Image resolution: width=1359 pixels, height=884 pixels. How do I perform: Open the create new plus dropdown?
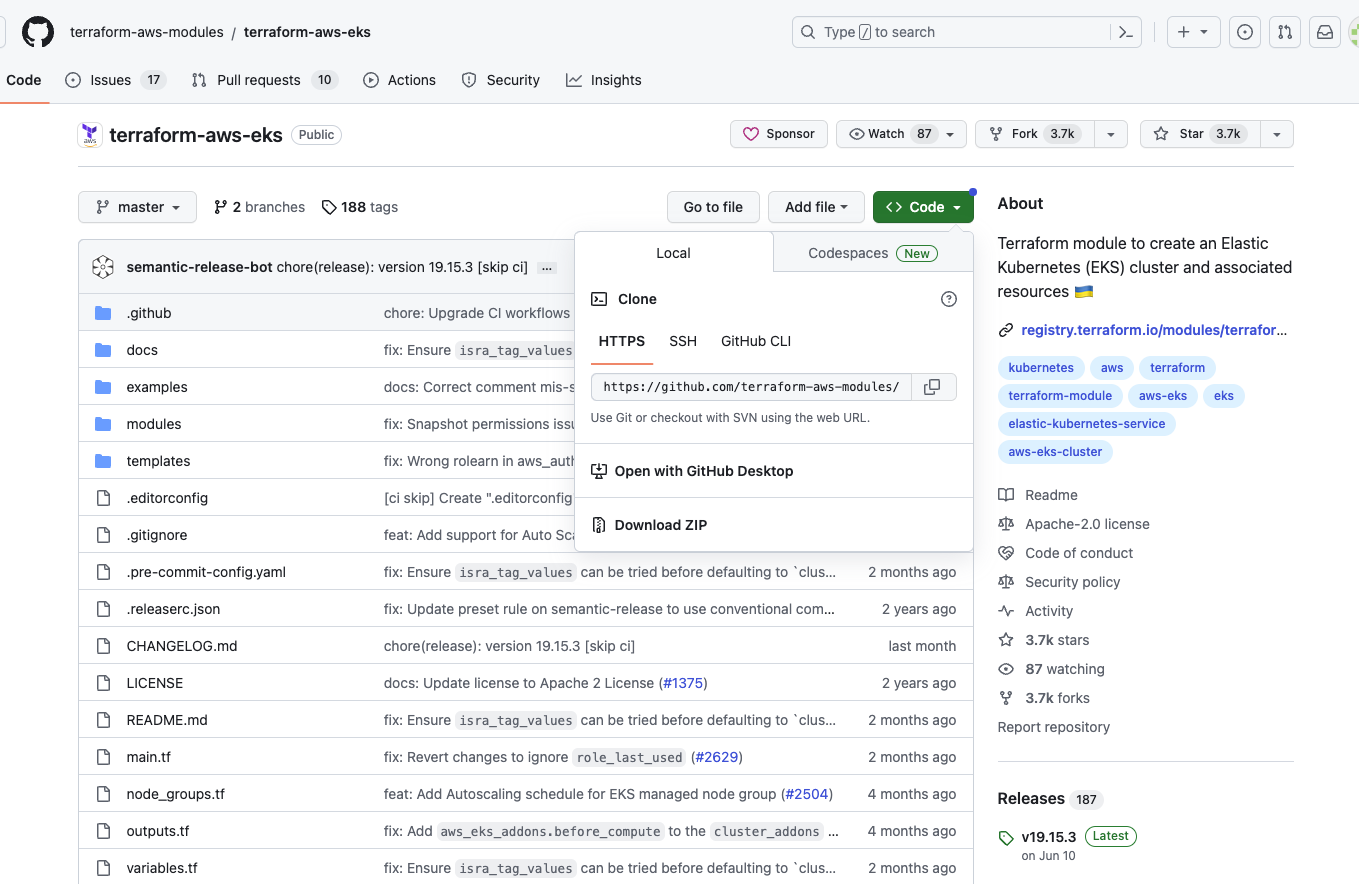click(x=1193, y=32)
